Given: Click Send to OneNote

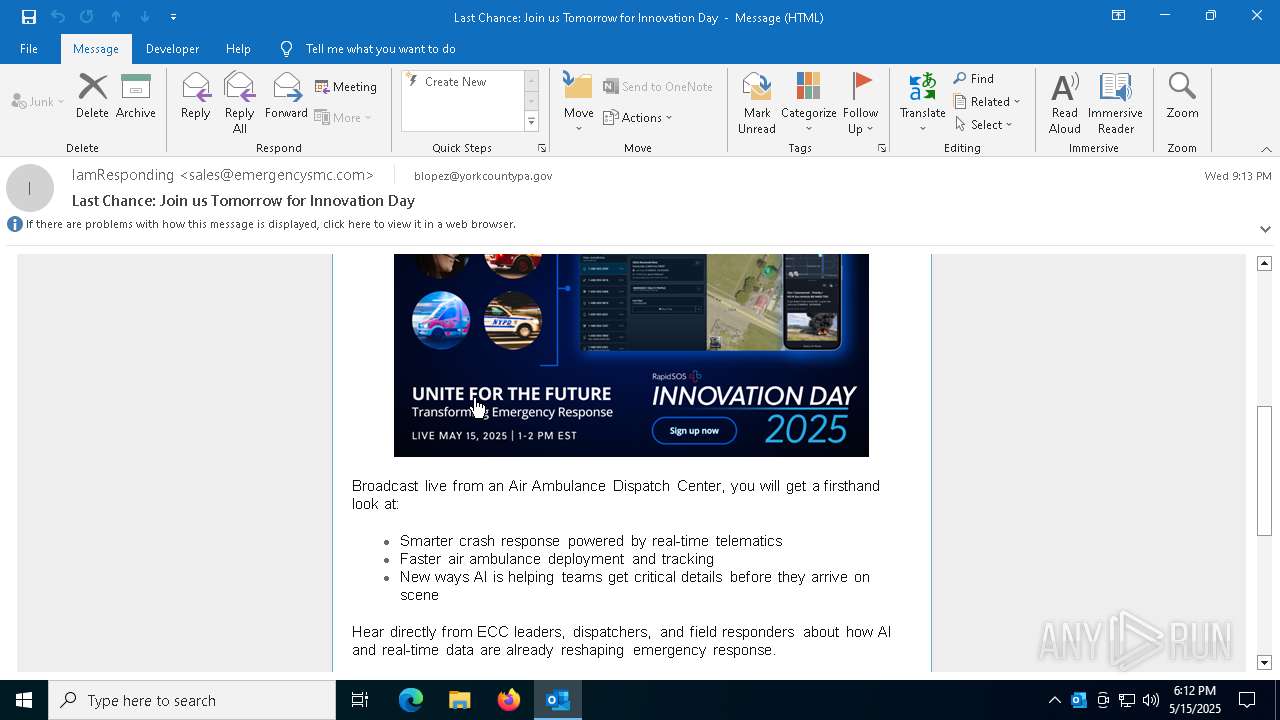Looking at the screenshot, I should [658, 87].
